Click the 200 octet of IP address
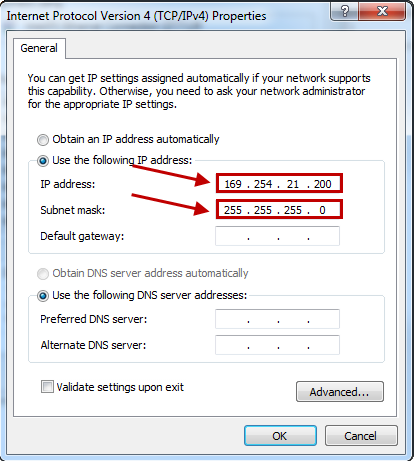This screenshot has width=414, height=461. [322, 184]
